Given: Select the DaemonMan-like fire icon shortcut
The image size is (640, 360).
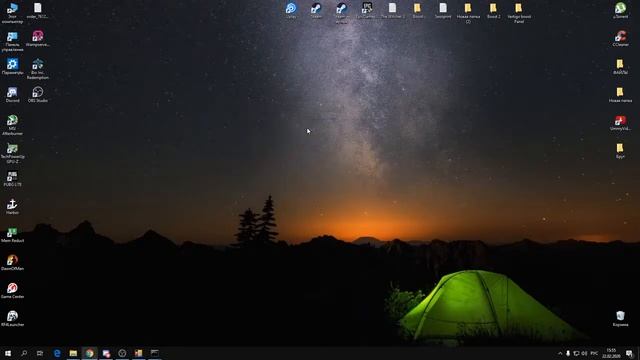Looking at the screenshot, I should point(12,262).
